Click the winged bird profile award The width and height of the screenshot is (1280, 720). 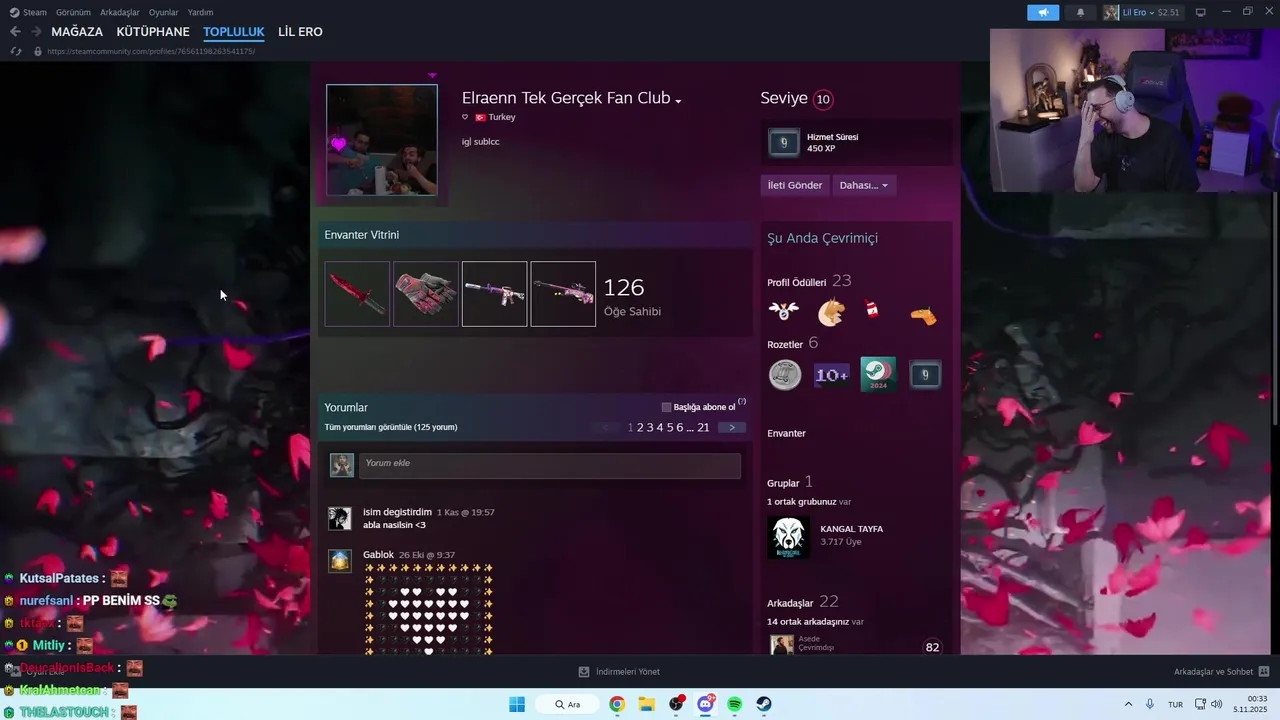point(784,312)
